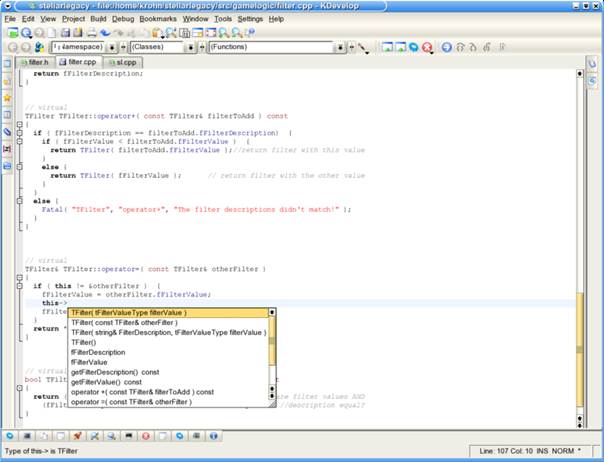Viewport: 604px width, 462px height.
Task: Select 'fFilterValue' in completion list
Action: (x=168, y=362)
